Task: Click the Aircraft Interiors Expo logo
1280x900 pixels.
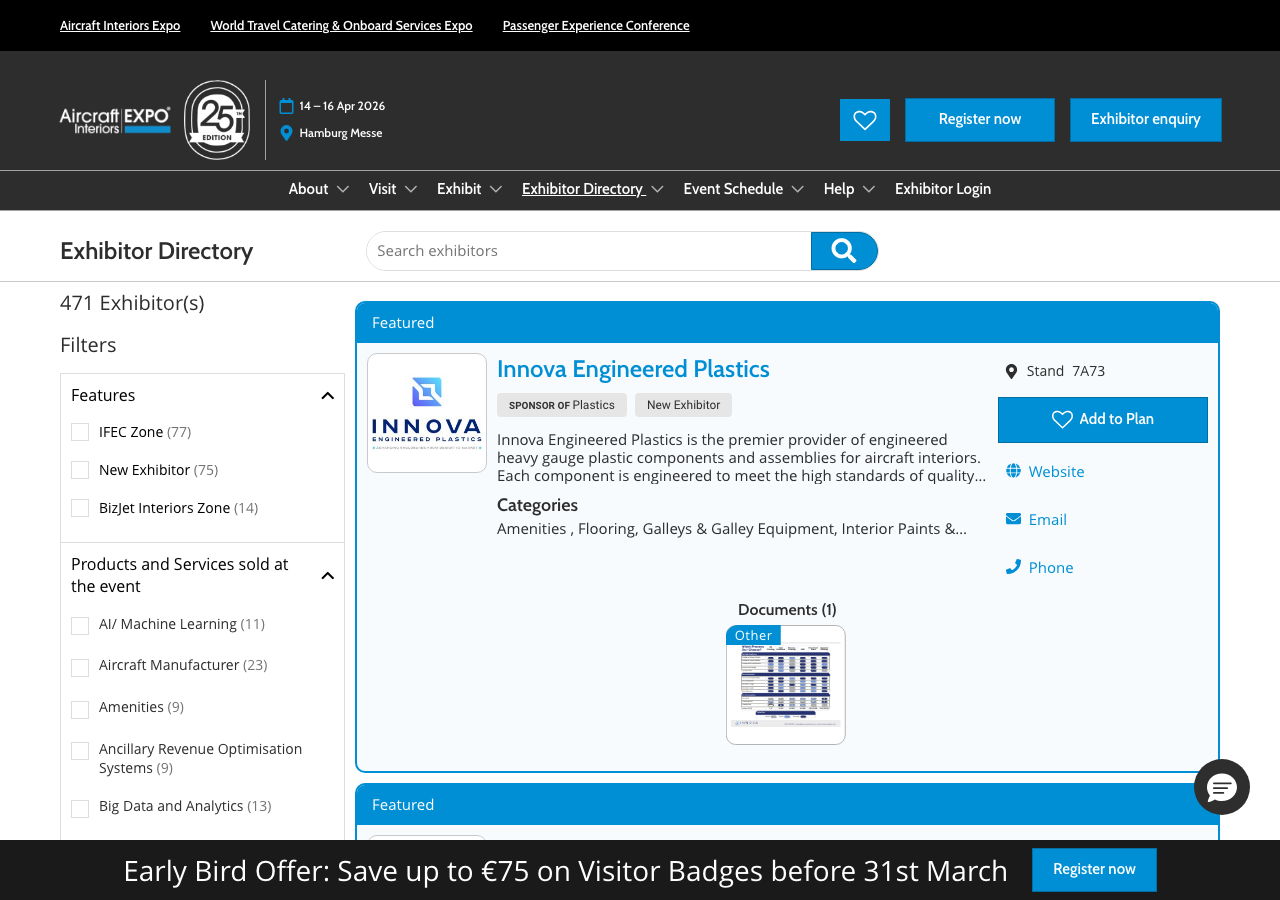Action: tap(115, 120)
